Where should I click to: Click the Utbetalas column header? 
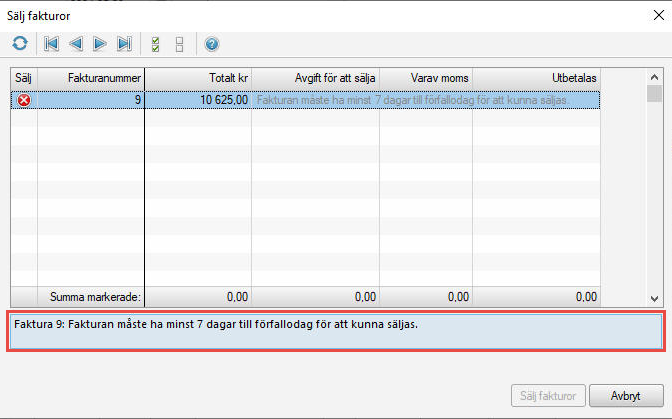point(537,78)
